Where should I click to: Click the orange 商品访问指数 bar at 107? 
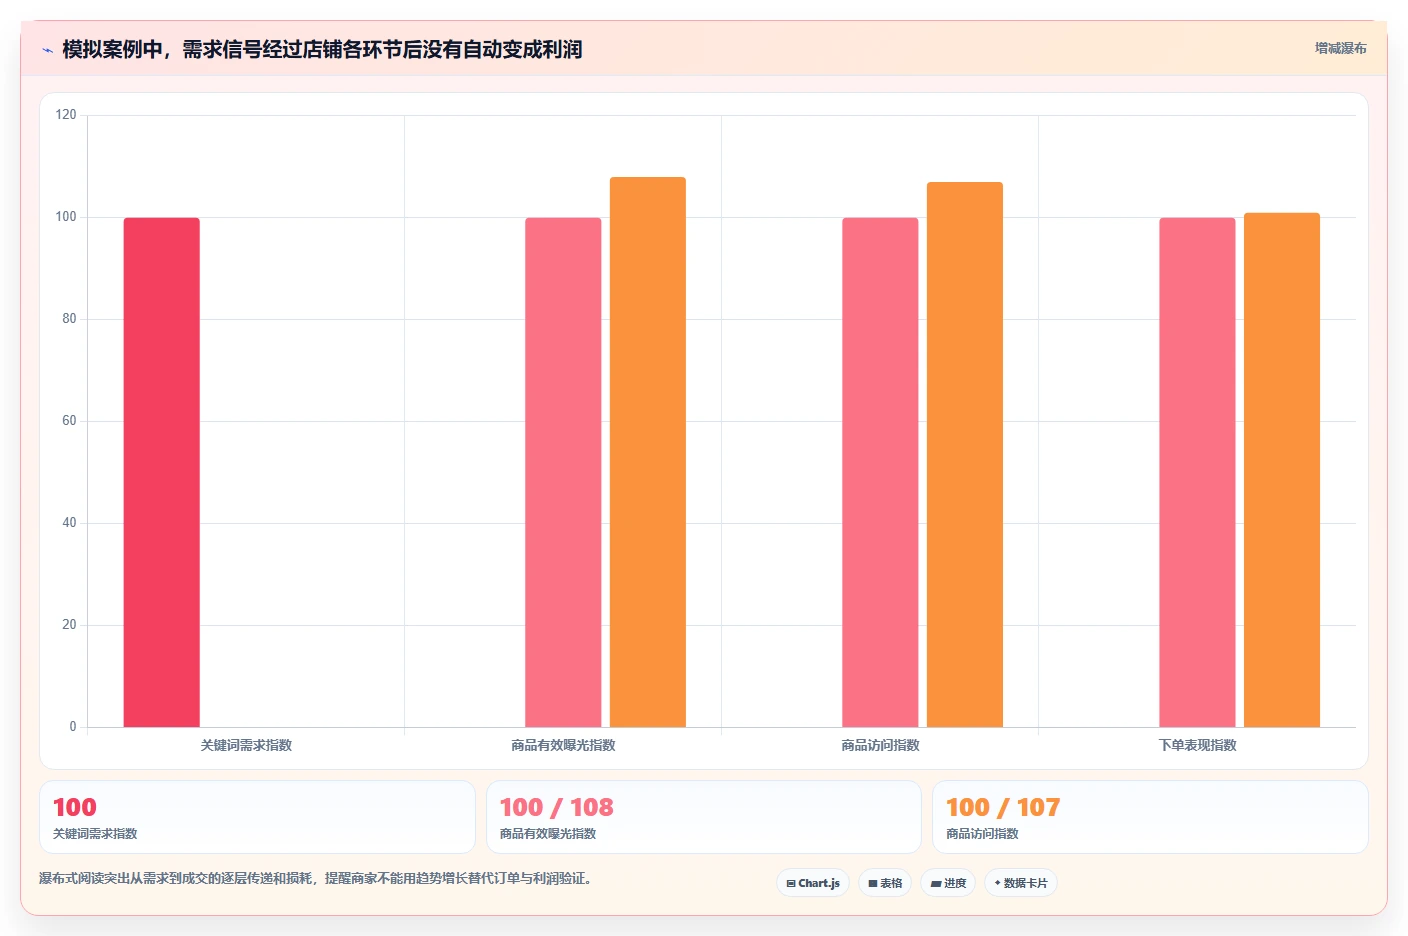pyautogui.click(x=965, y=454)
